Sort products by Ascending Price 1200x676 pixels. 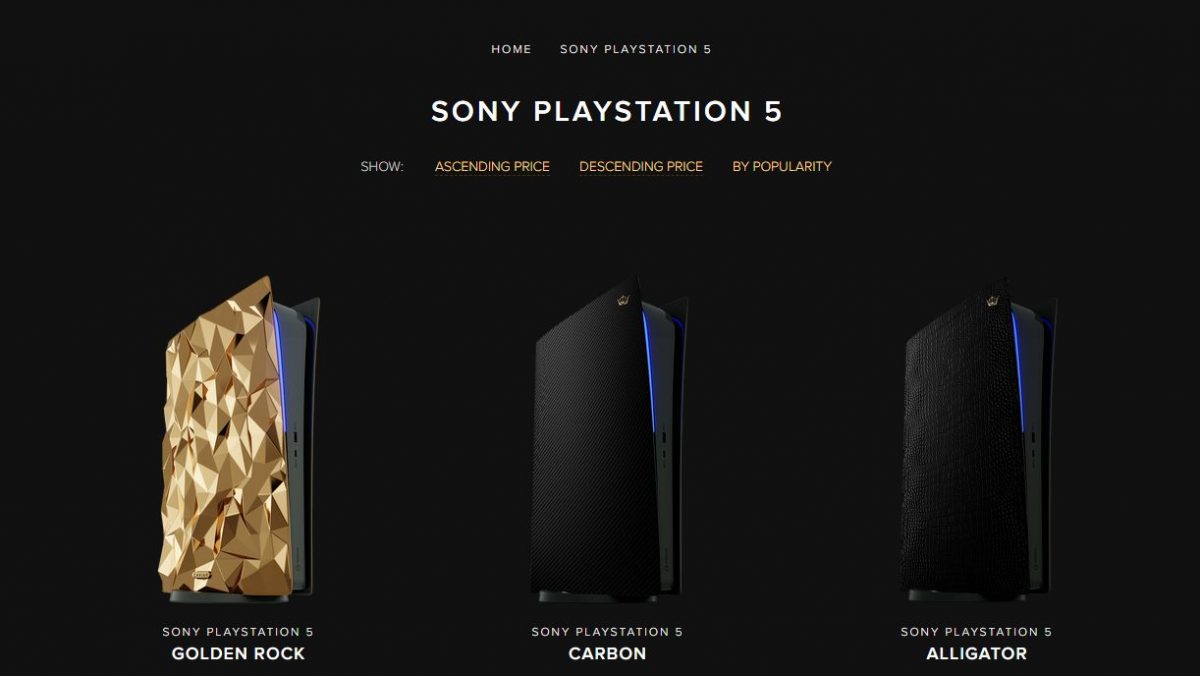[492, 166]
